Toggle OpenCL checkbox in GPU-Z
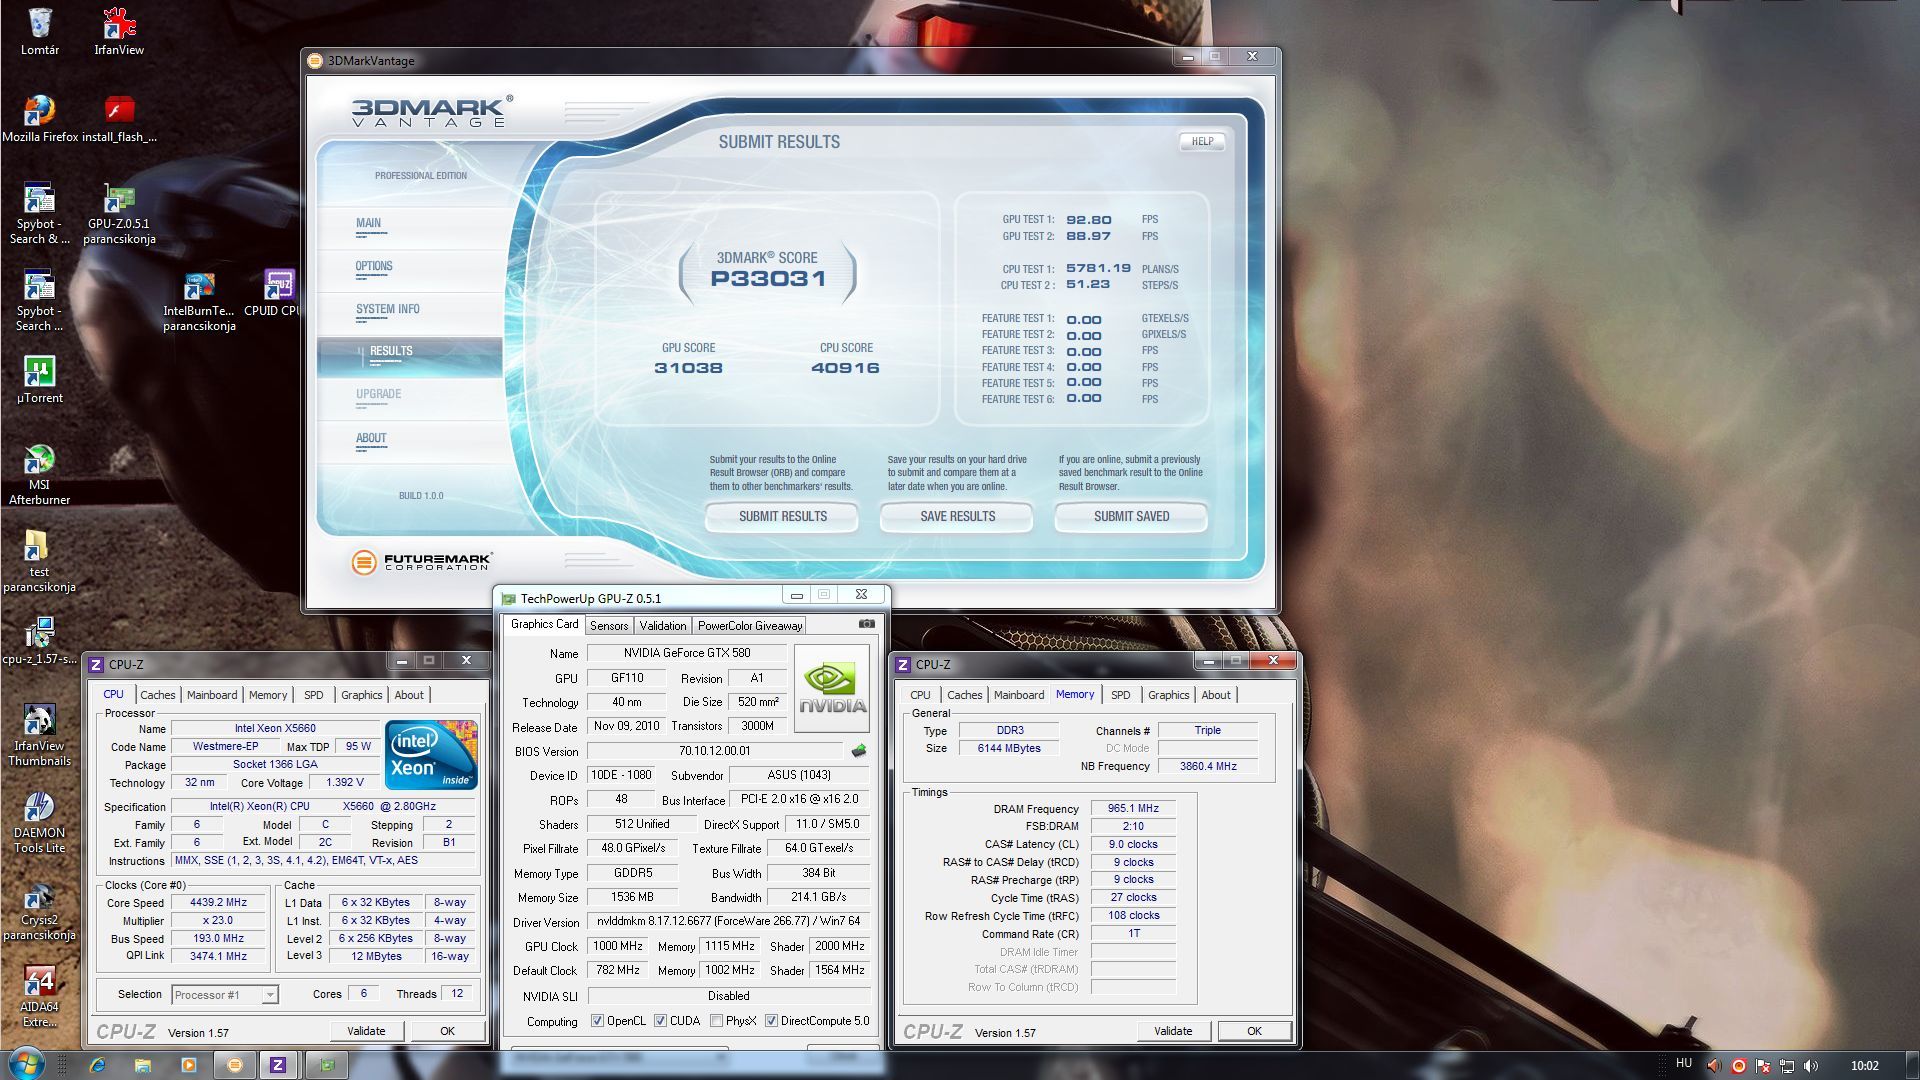This screenshot has width=1920, height=1080. (597, 1021)
